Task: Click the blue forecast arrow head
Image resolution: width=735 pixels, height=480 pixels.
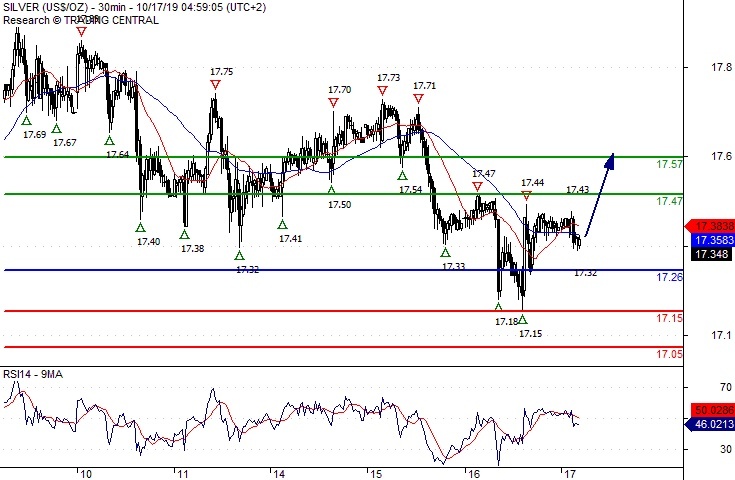Action: tap(609, 161)
